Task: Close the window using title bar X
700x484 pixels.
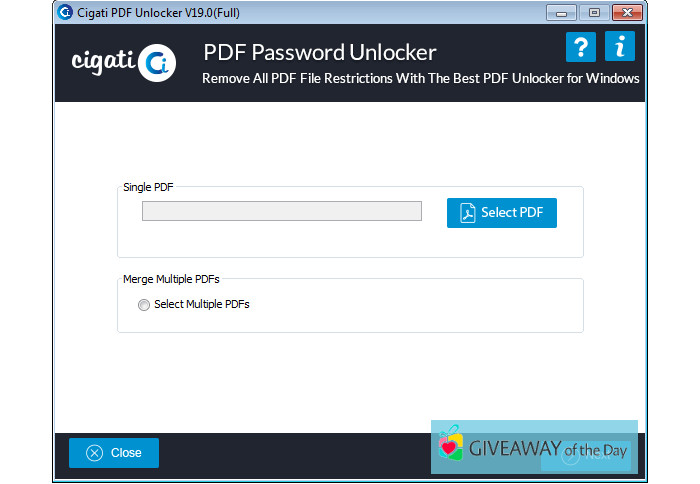Action: coord(625,12)
